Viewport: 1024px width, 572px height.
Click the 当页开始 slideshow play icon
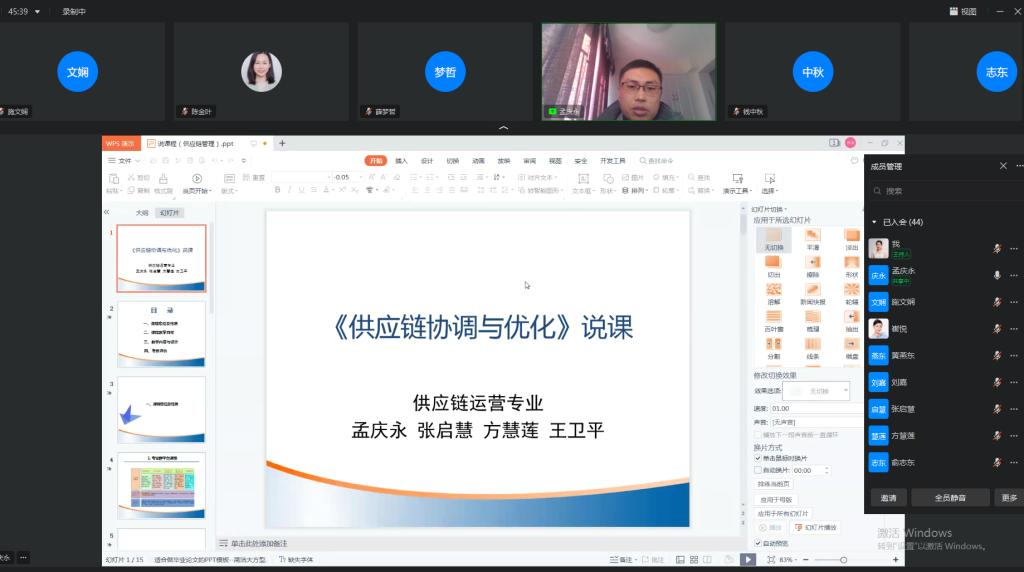pyautogui.click(x=197, y=178)
